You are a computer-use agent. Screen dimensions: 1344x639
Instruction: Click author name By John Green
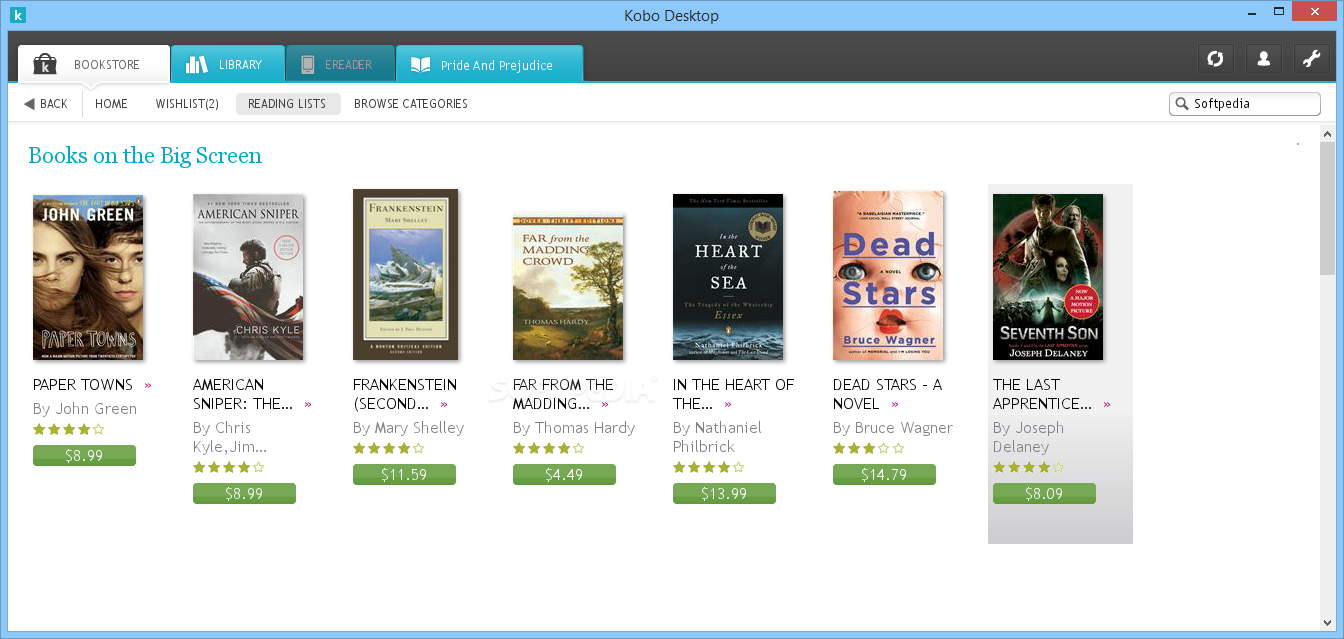pos(85,409)
